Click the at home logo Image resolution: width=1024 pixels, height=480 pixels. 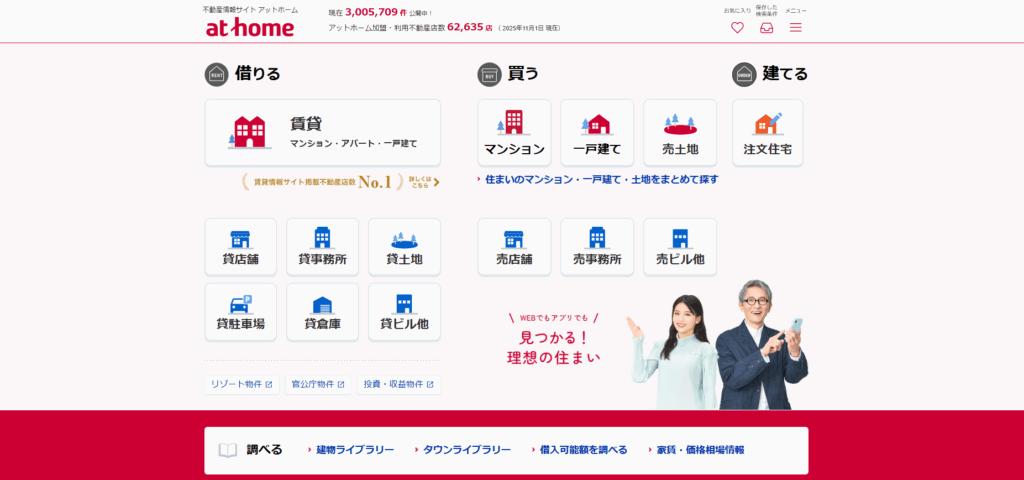click(x=250, y=27)
